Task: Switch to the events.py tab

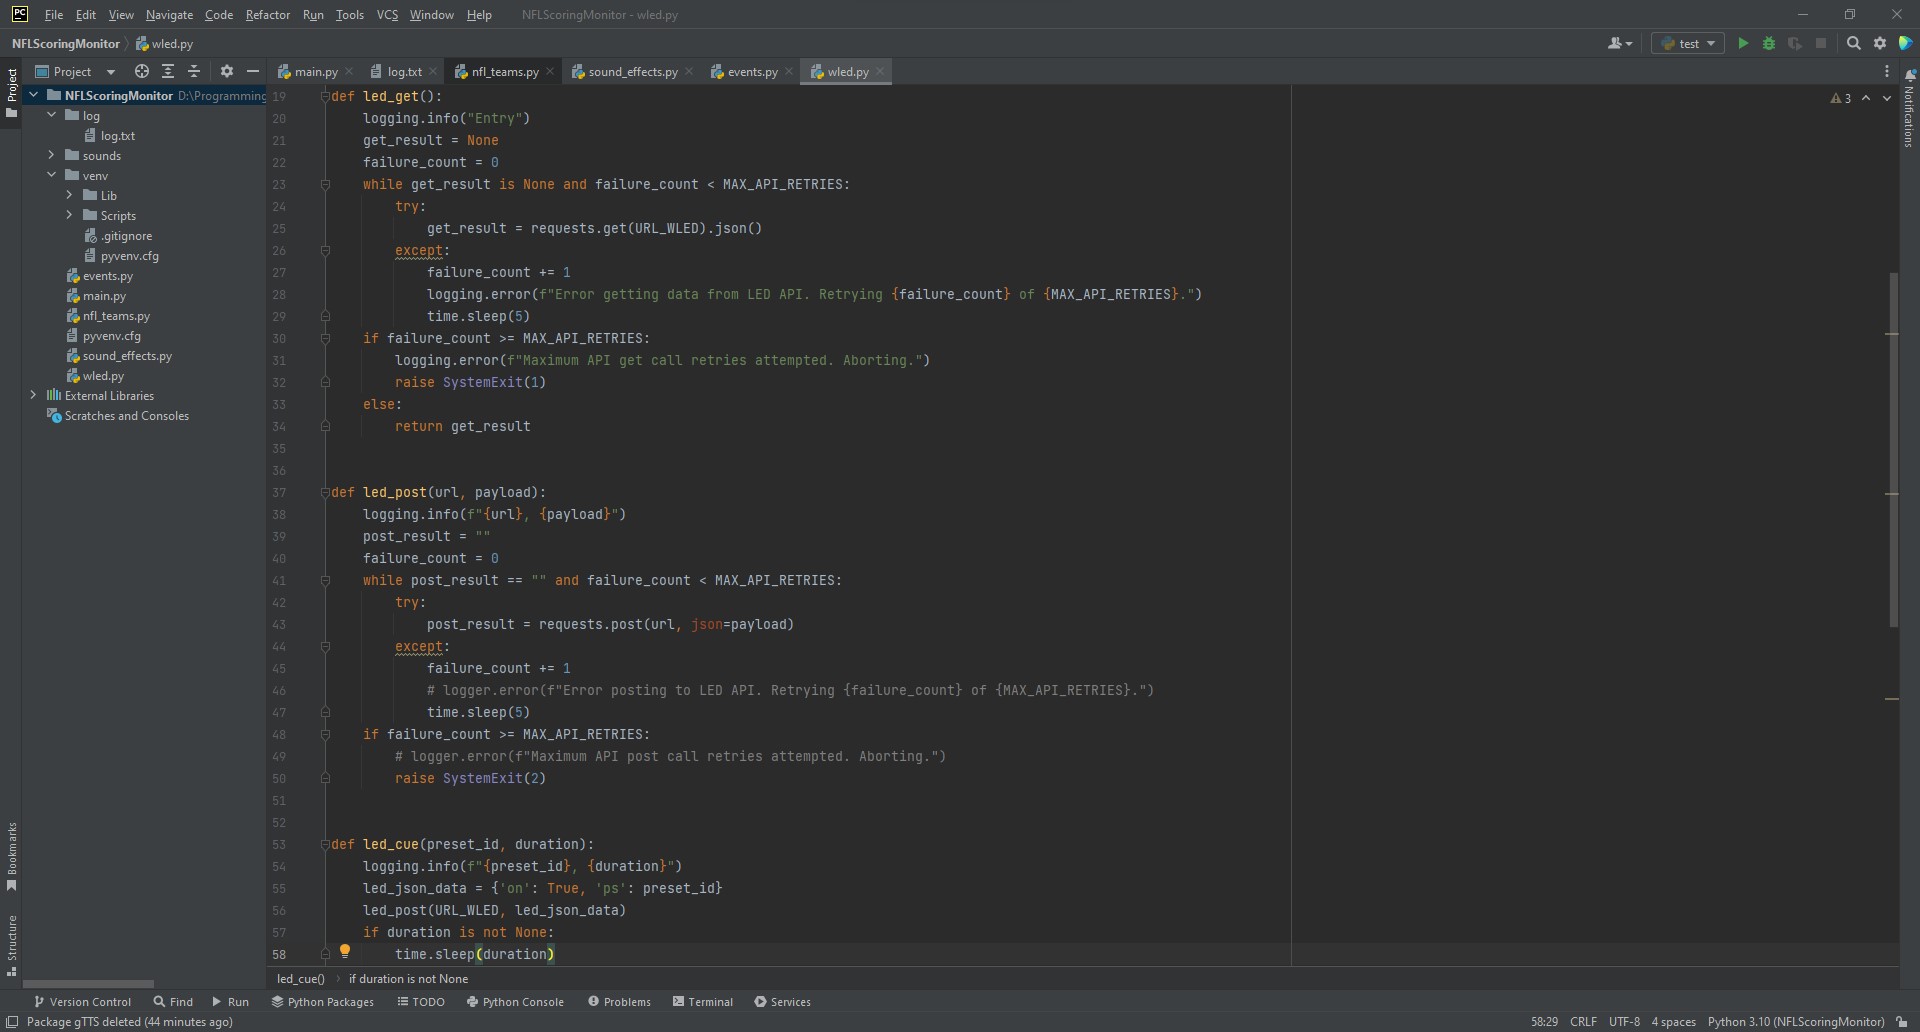Action: click(751, 71)
